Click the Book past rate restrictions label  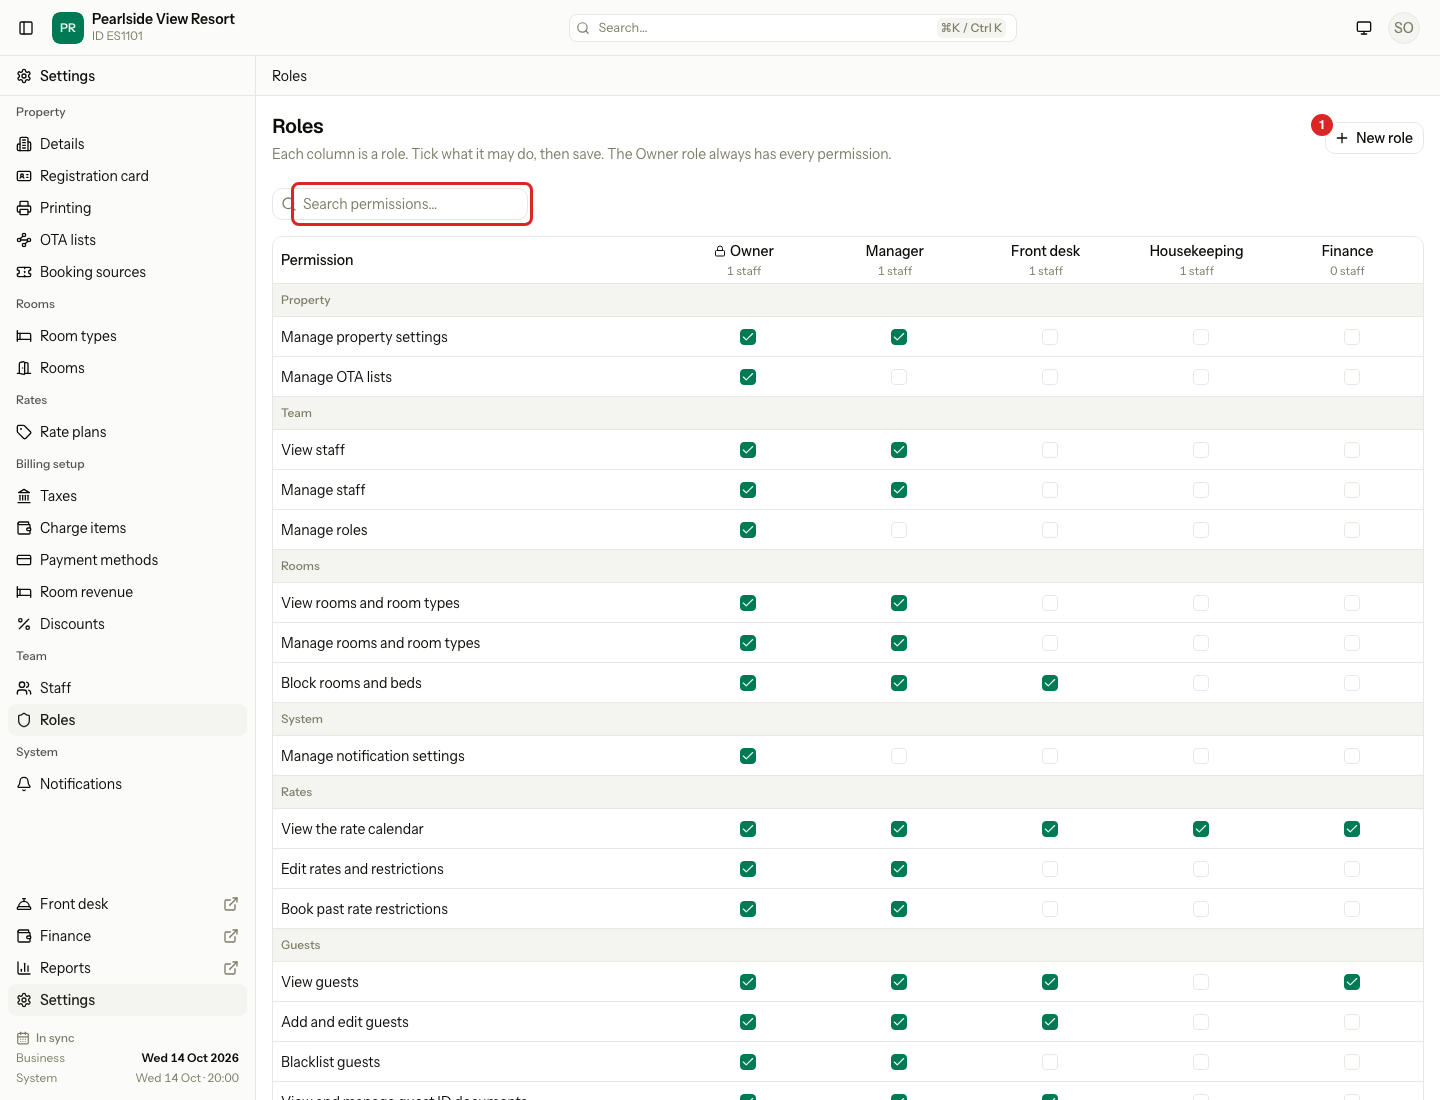coord(364,909)
